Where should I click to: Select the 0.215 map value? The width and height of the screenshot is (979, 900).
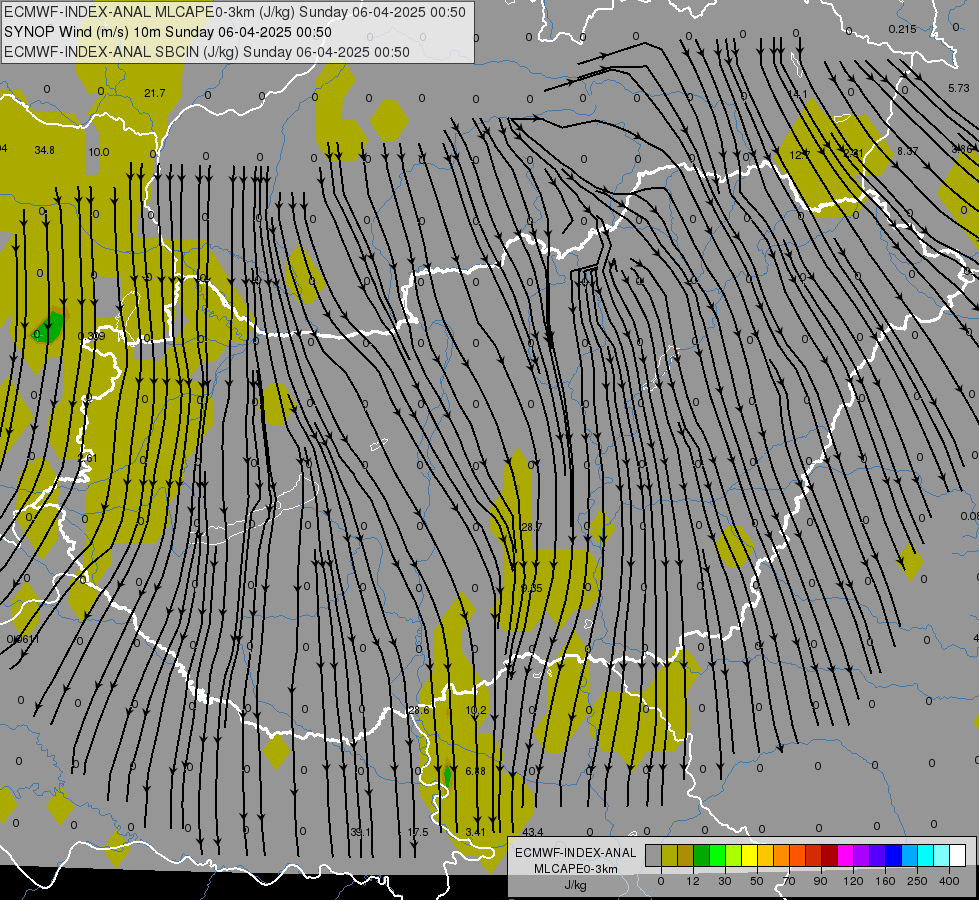pos(902,29)
